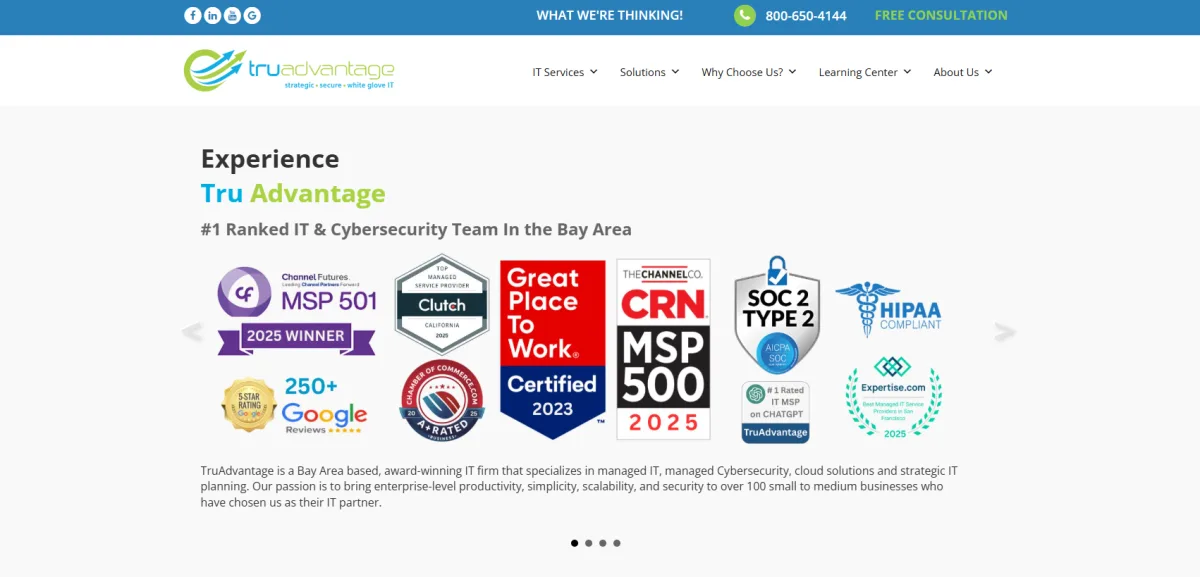The width and height of the screenshot is (1200, 577).
Task: Click the Experience heading text
Action: pyautogui.click(x=270, y=159)
